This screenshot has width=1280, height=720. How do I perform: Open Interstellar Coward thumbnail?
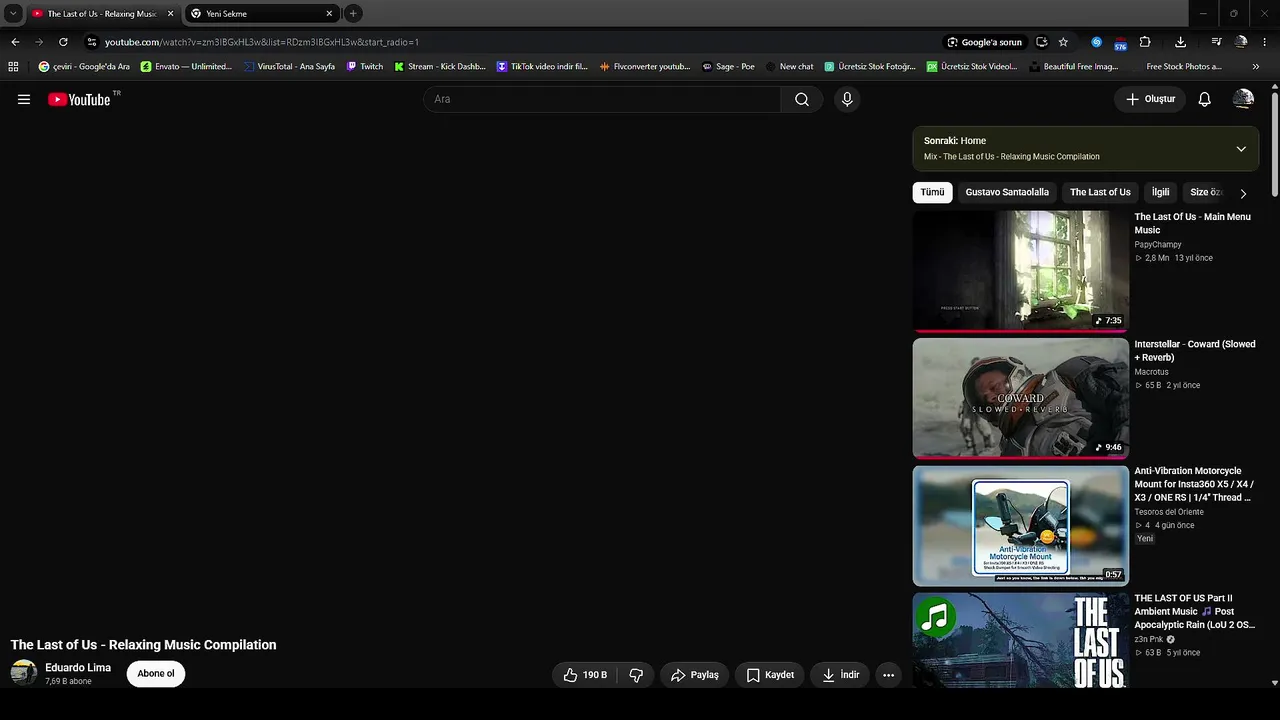(x=1020, y=398)
